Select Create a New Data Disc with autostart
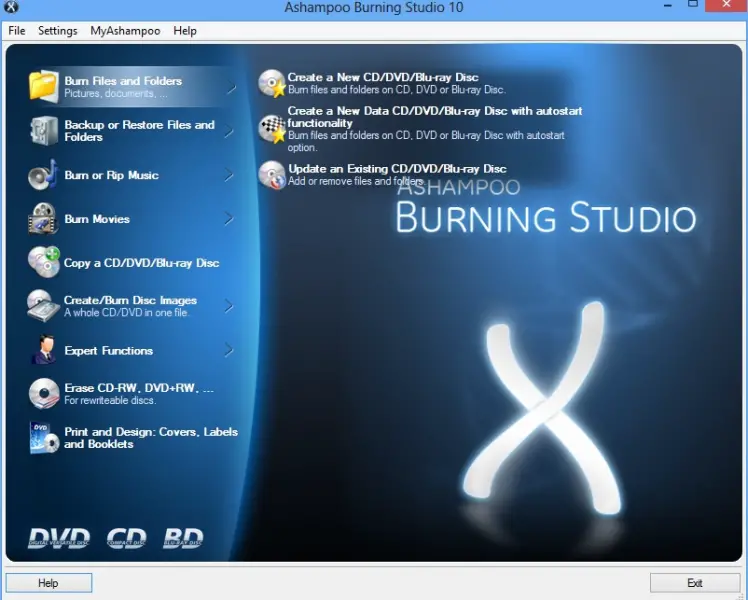Viewport: 748px width, 600px height. pos(420,129)
